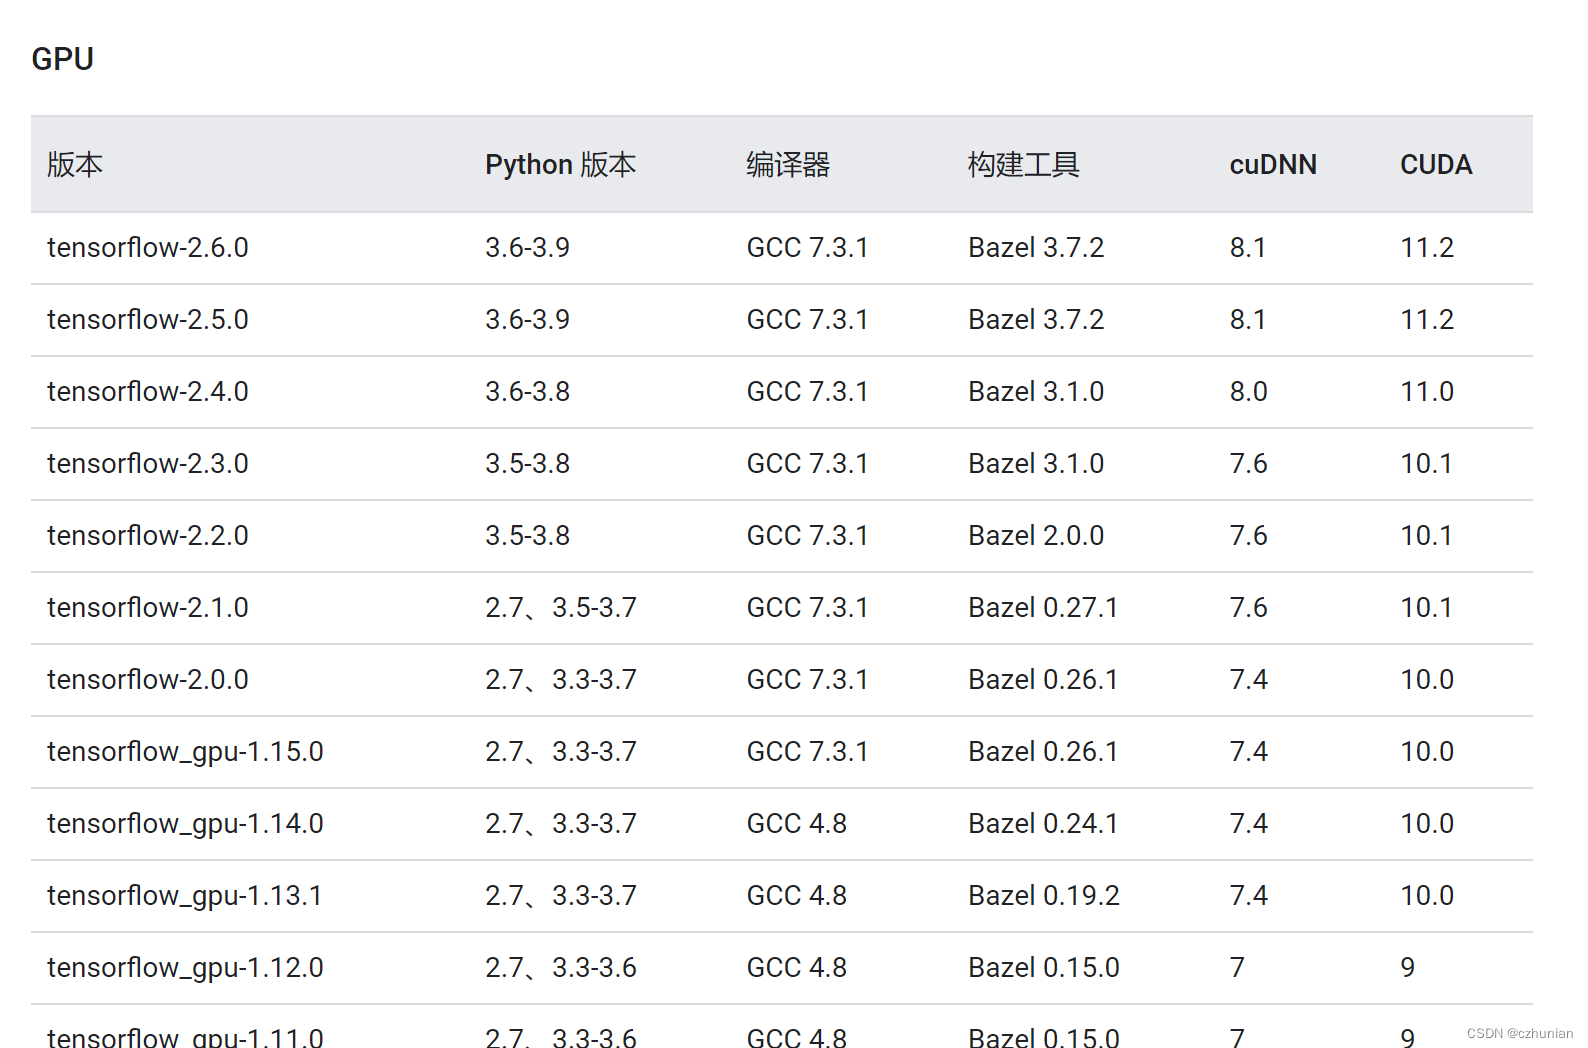The width and height of the screenshot is (1588, 1048).
Task: Click cuDNN 7.4 in tensorflow-2.0.0 row
Action: click(x=1248, y=679)
